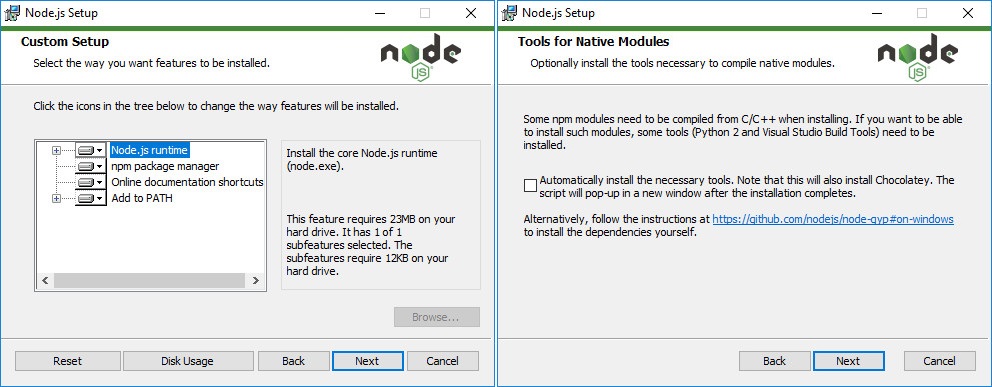This screenshot has width=992, height=387.
Task: Open the node-gyp on-windows GitHub link
Action: pos(833,219)
